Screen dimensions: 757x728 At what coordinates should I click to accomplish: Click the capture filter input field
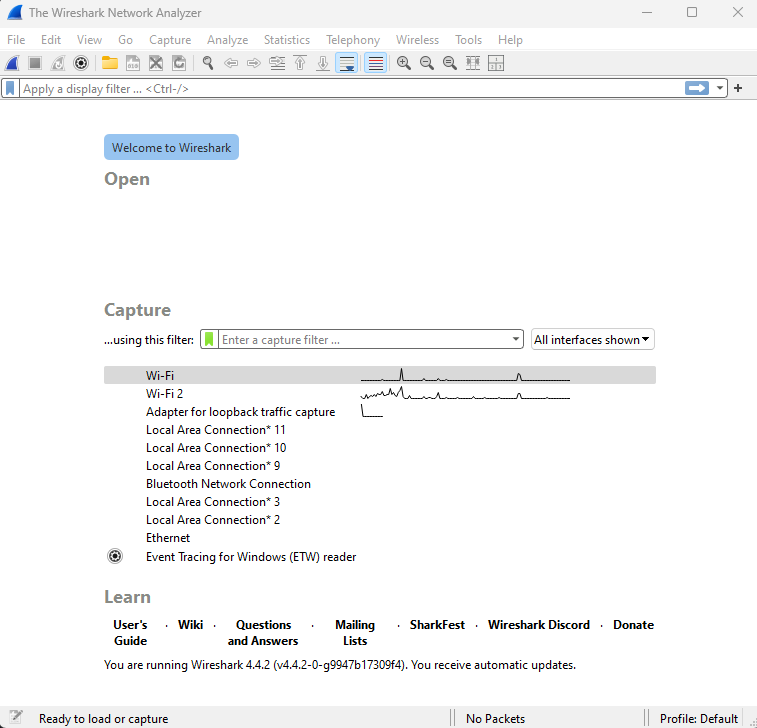364,340
